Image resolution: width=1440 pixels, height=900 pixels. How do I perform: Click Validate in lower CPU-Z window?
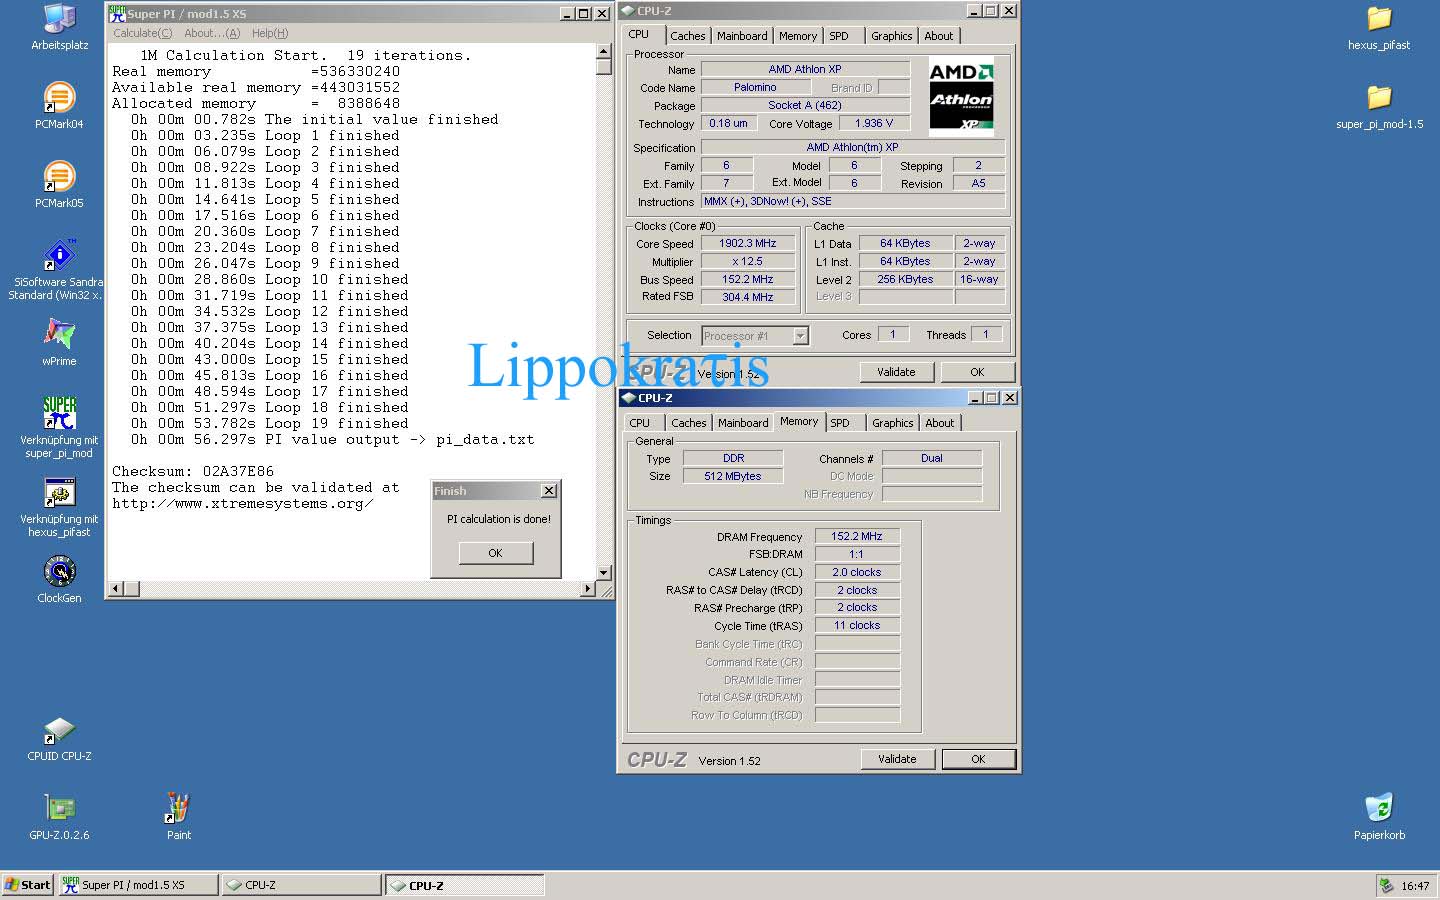point(898,759)
